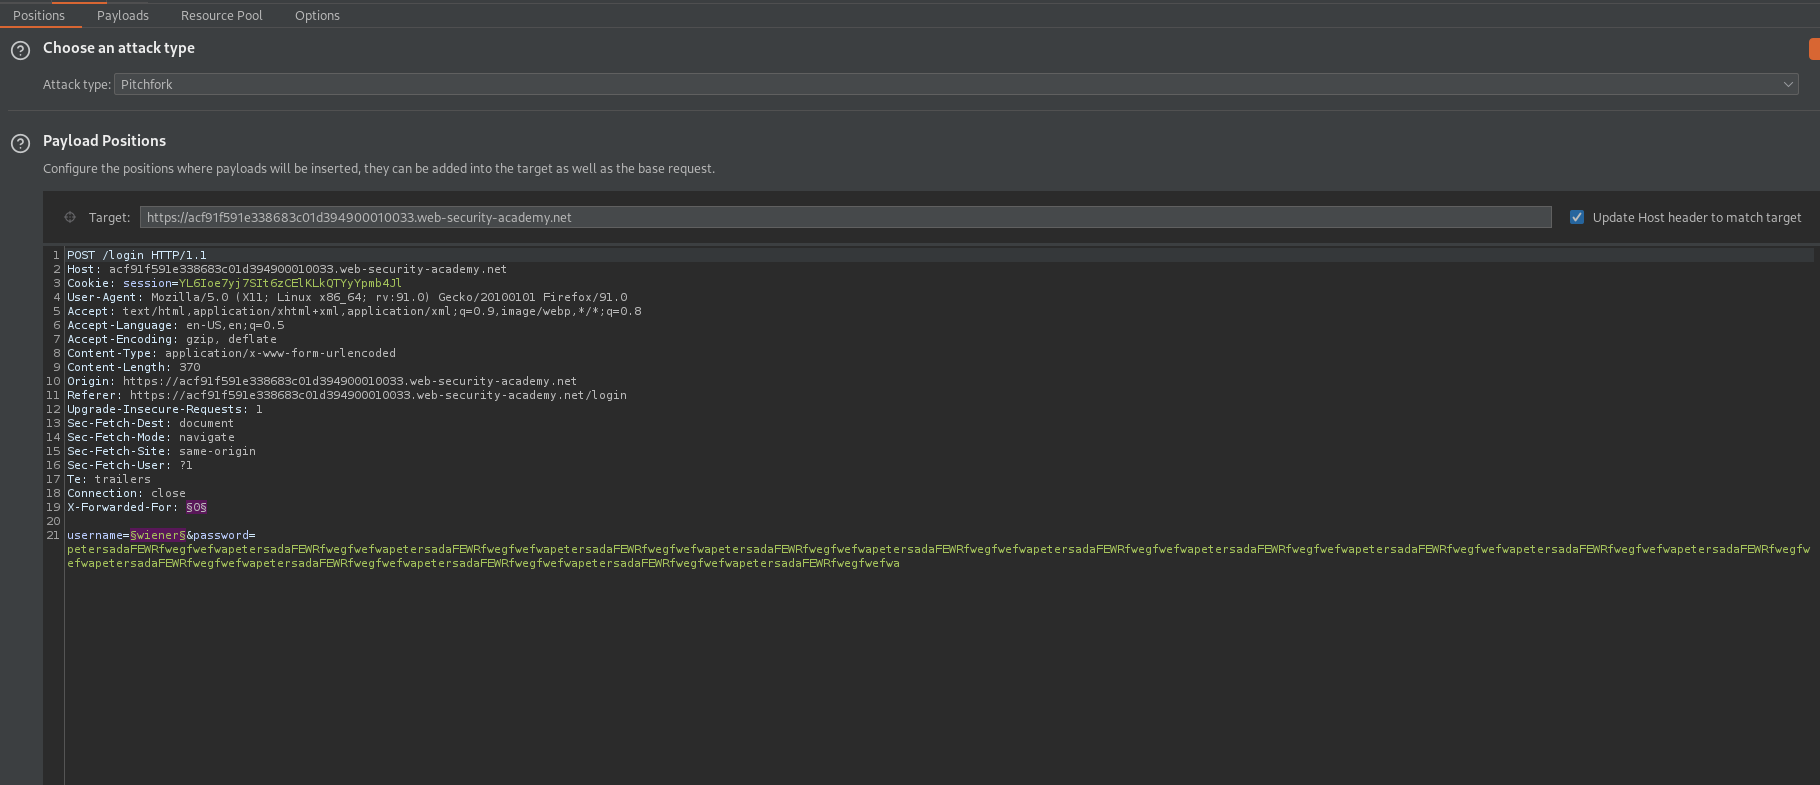Click the Accept header line

[354, 311]
